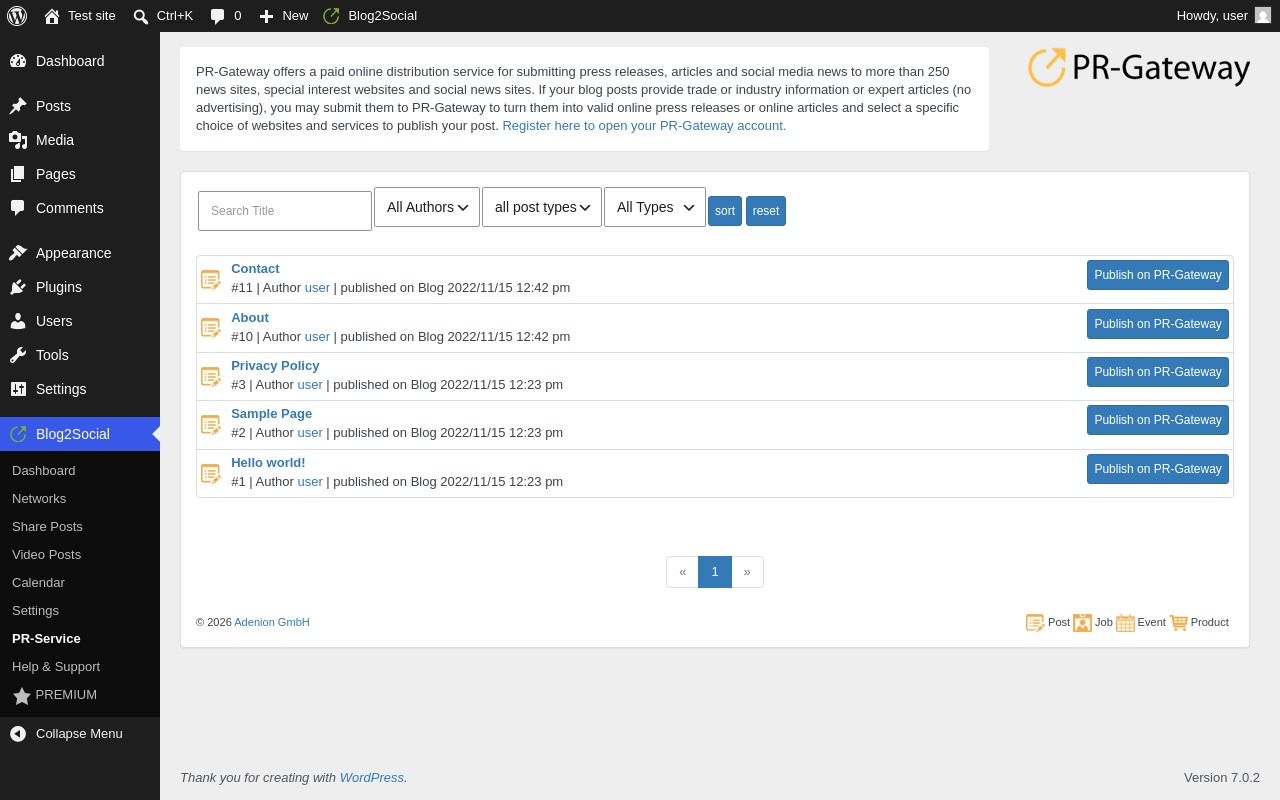The image size is (1280, 800).
Task: Open Blog2Social Dashboard submenu item
Action: [43, 471]
